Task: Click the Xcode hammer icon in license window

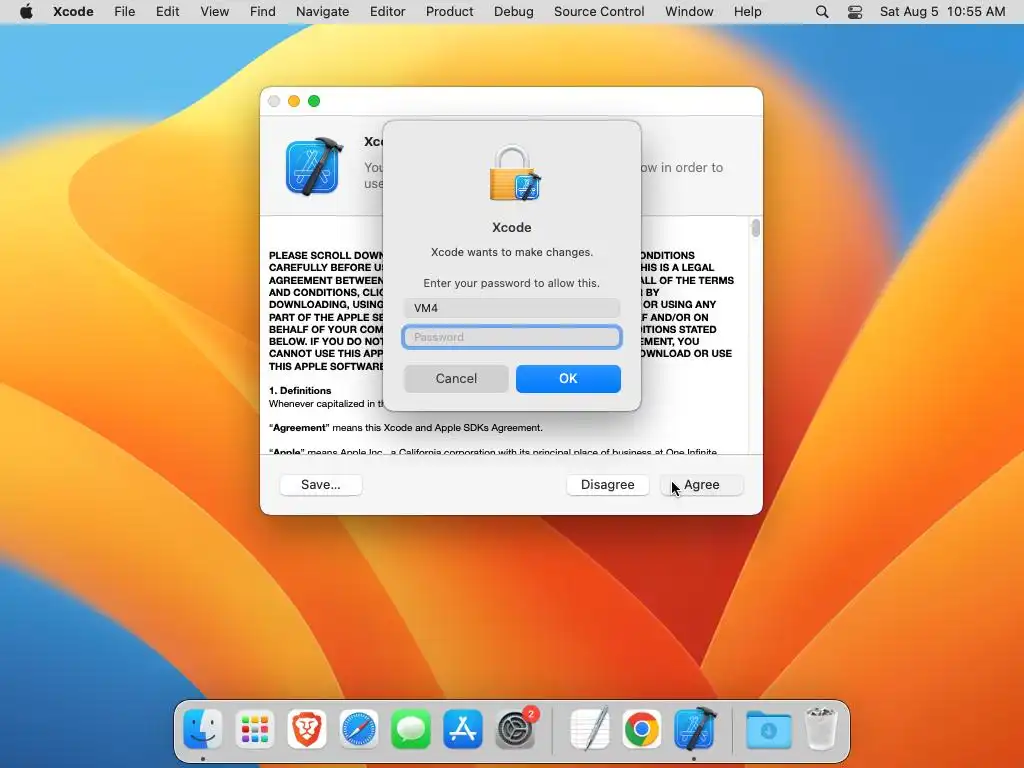Action: (x=314, y=167)
